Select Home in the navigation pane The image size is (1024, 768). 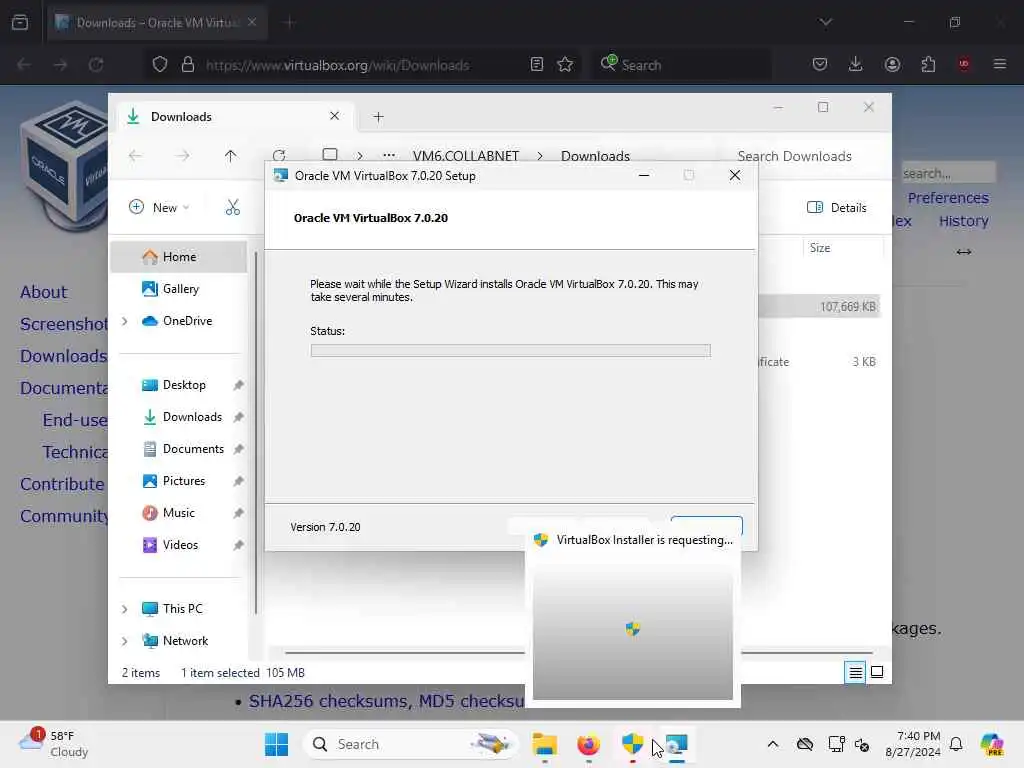179,257
